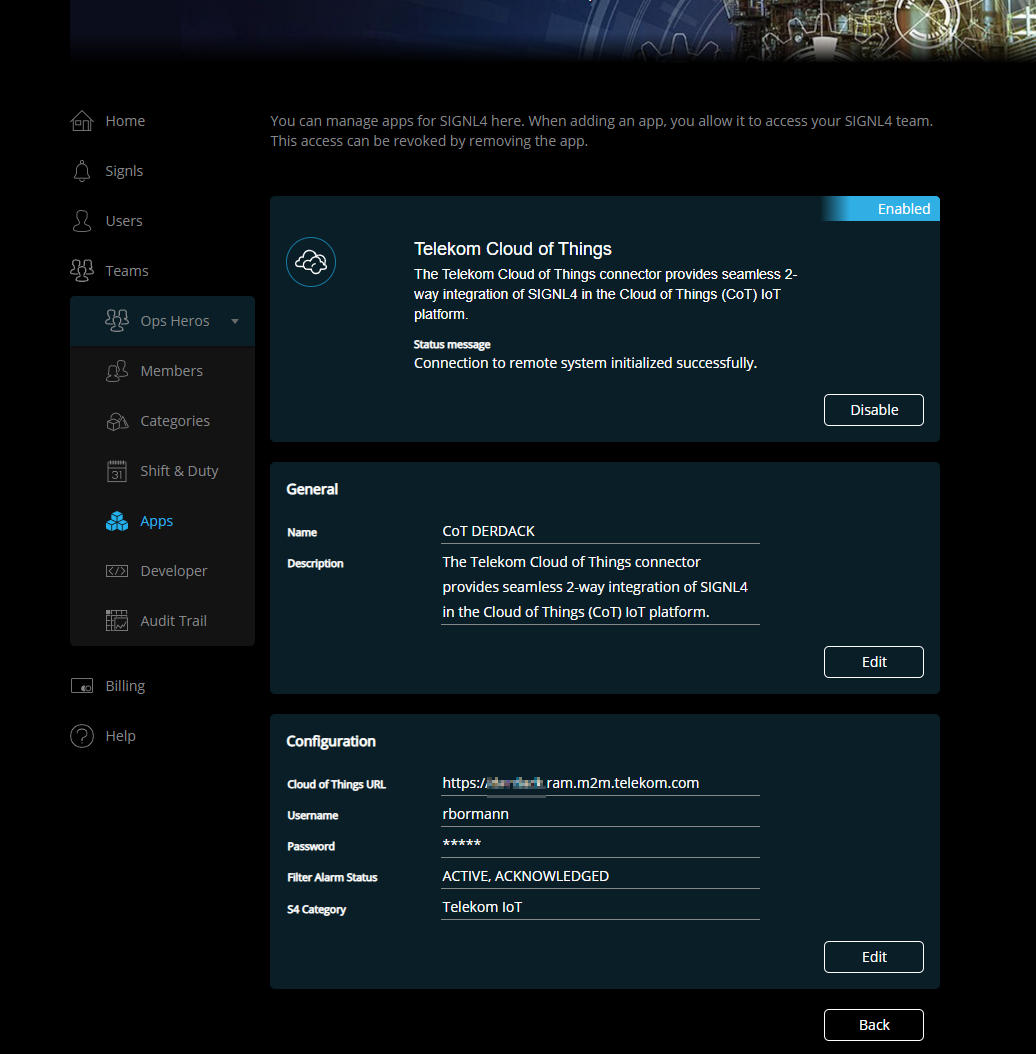Click the Developer code icon
Screen dimensions: 1036x1054
pyautogui.click(x=117, y=571)
